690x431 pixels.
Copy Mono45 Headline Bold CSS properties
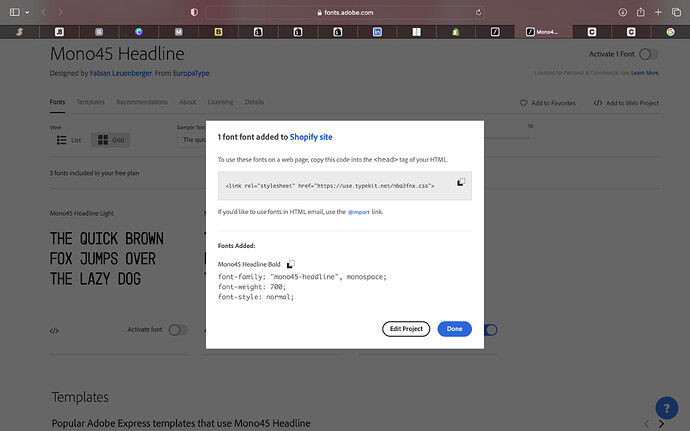tap(290, 264)
